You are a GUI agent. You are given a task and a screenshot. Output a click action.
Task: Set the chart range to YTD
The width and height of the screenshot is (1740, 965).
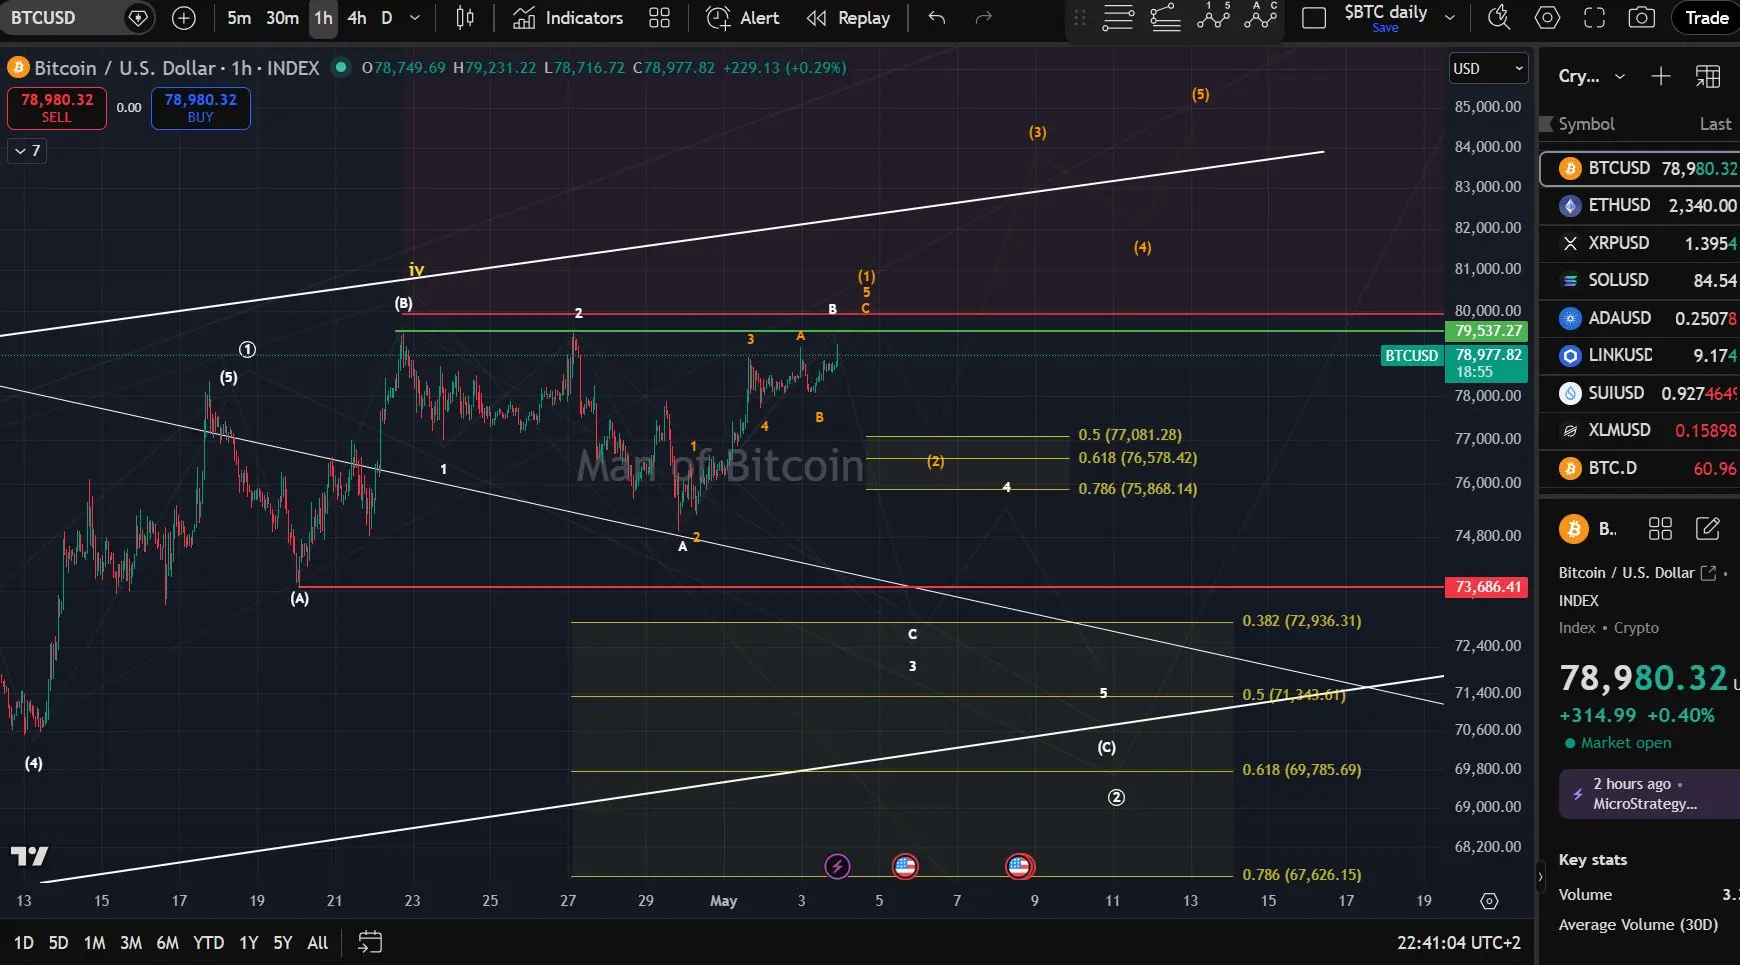click(x=208, y=942)
